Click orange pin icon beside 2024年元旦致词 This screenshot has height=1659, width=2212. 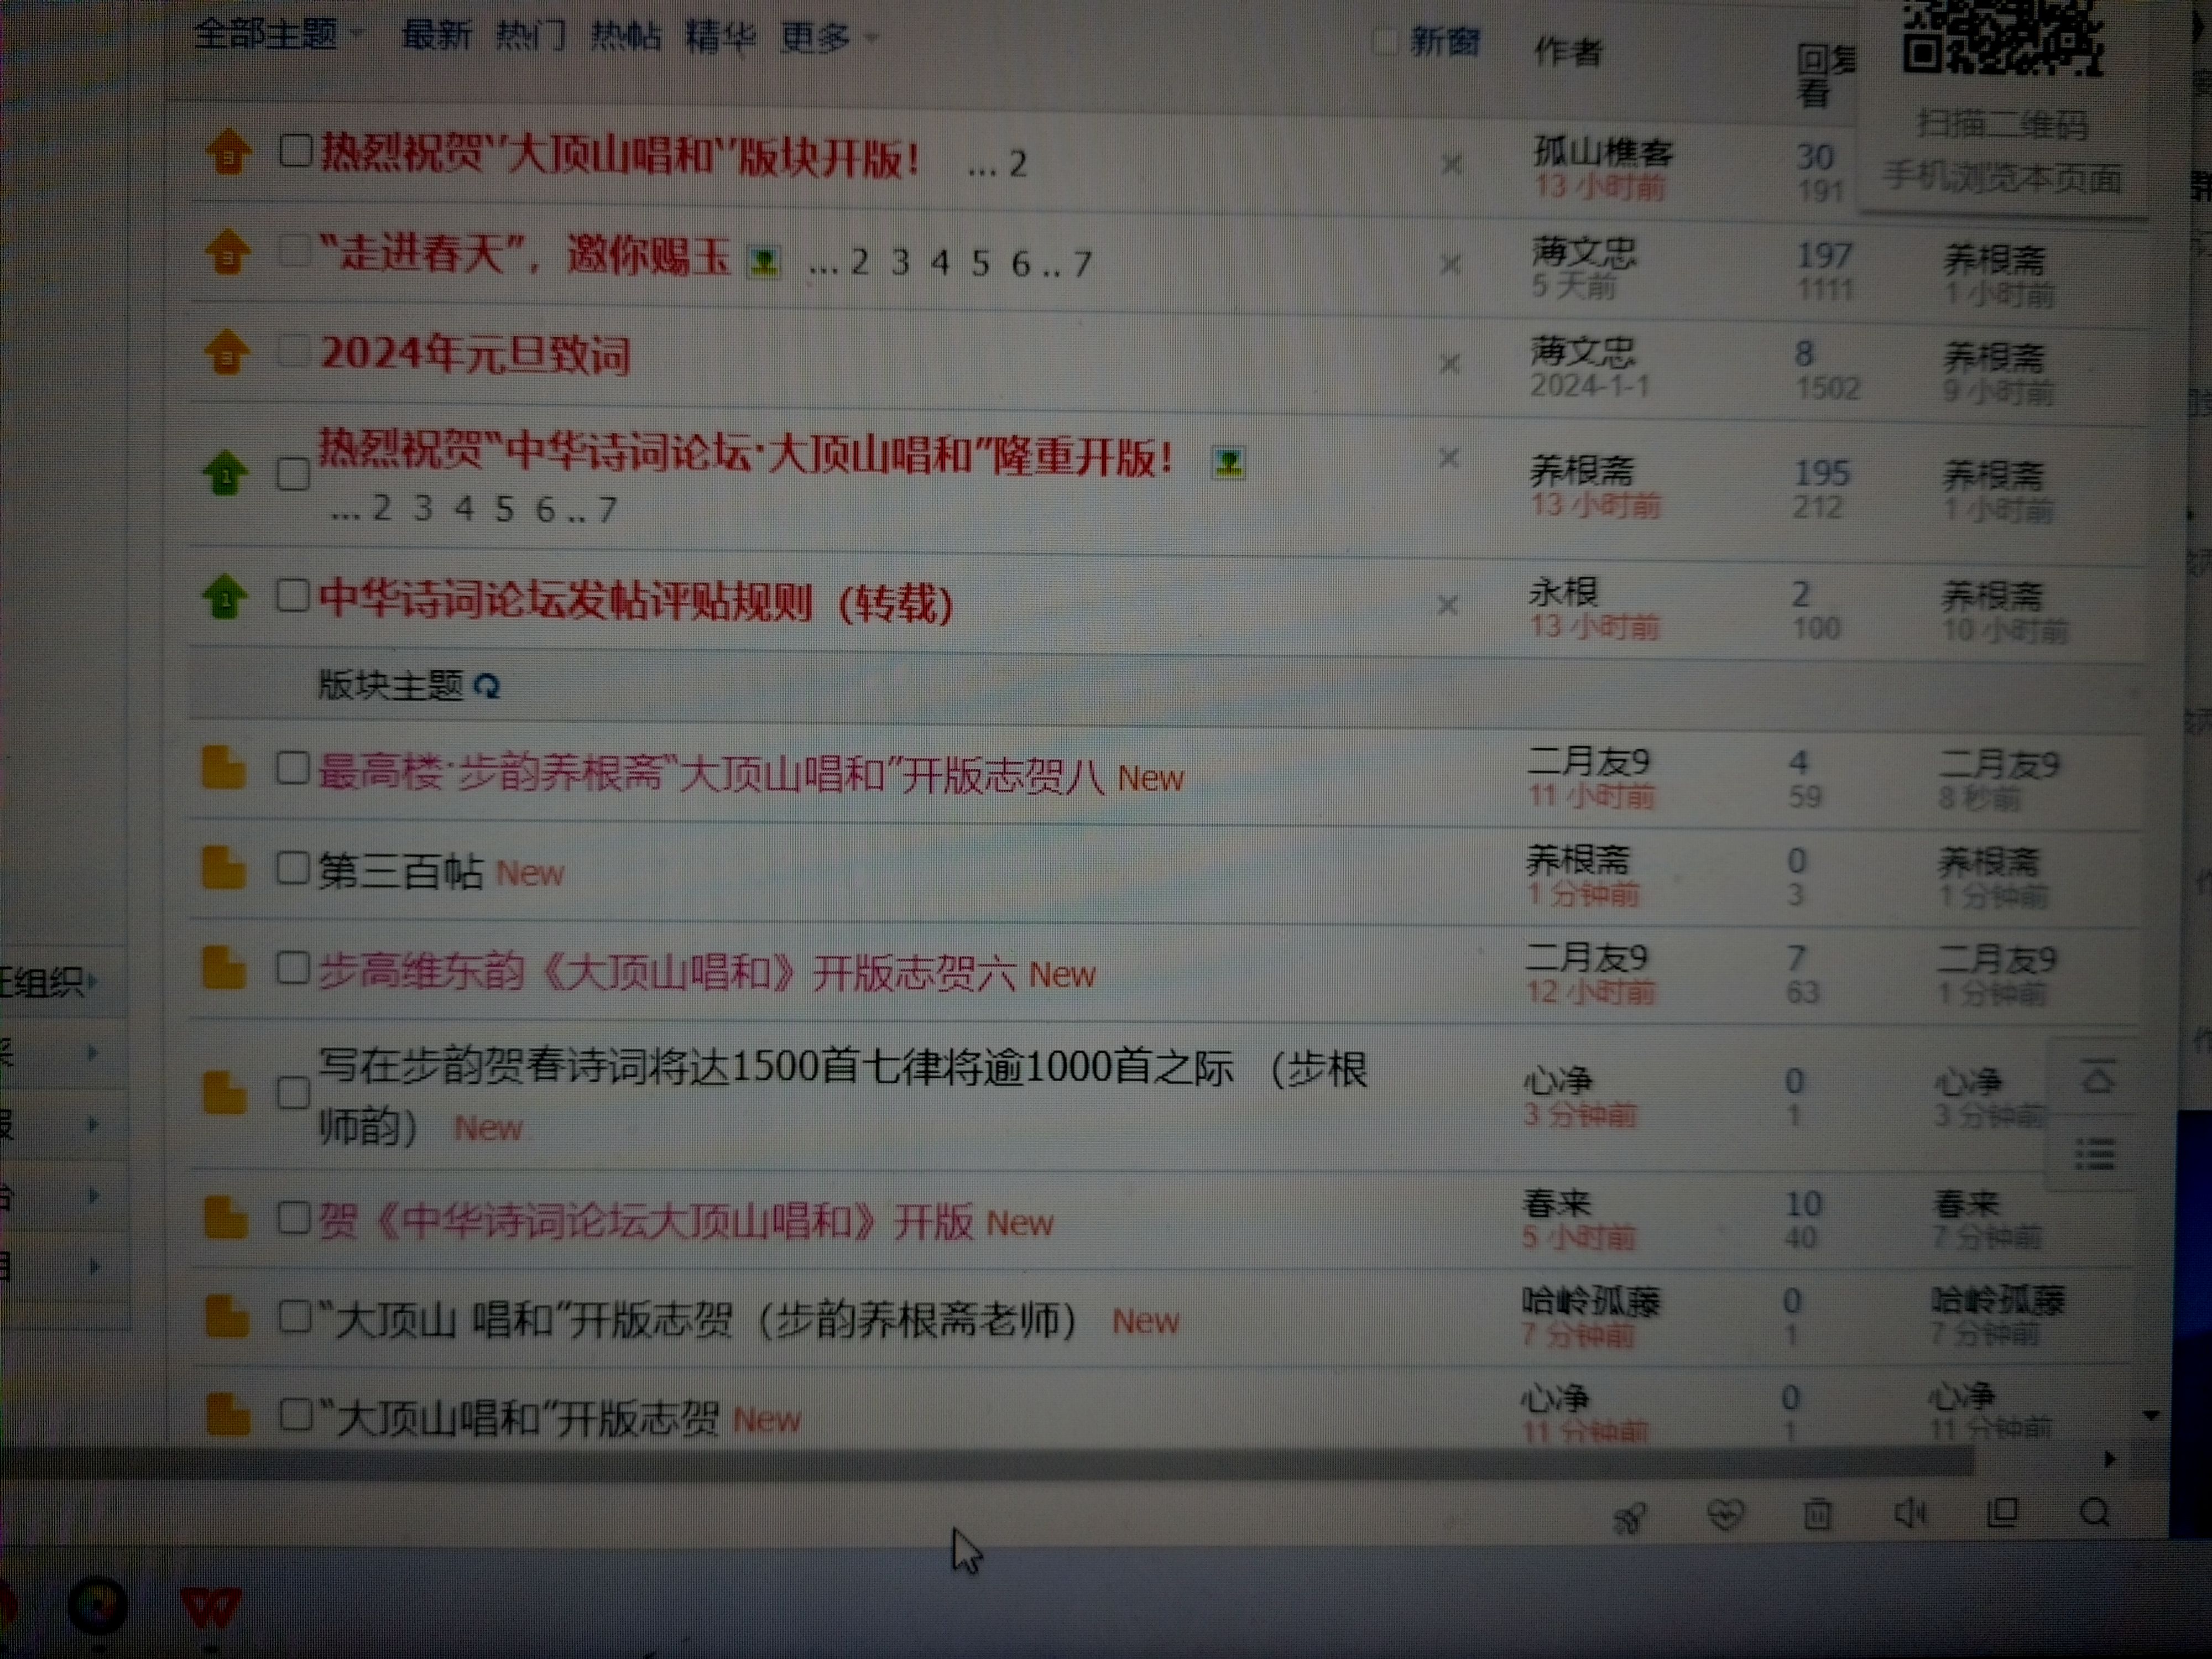pyautogui.click(x=226, y=352)
